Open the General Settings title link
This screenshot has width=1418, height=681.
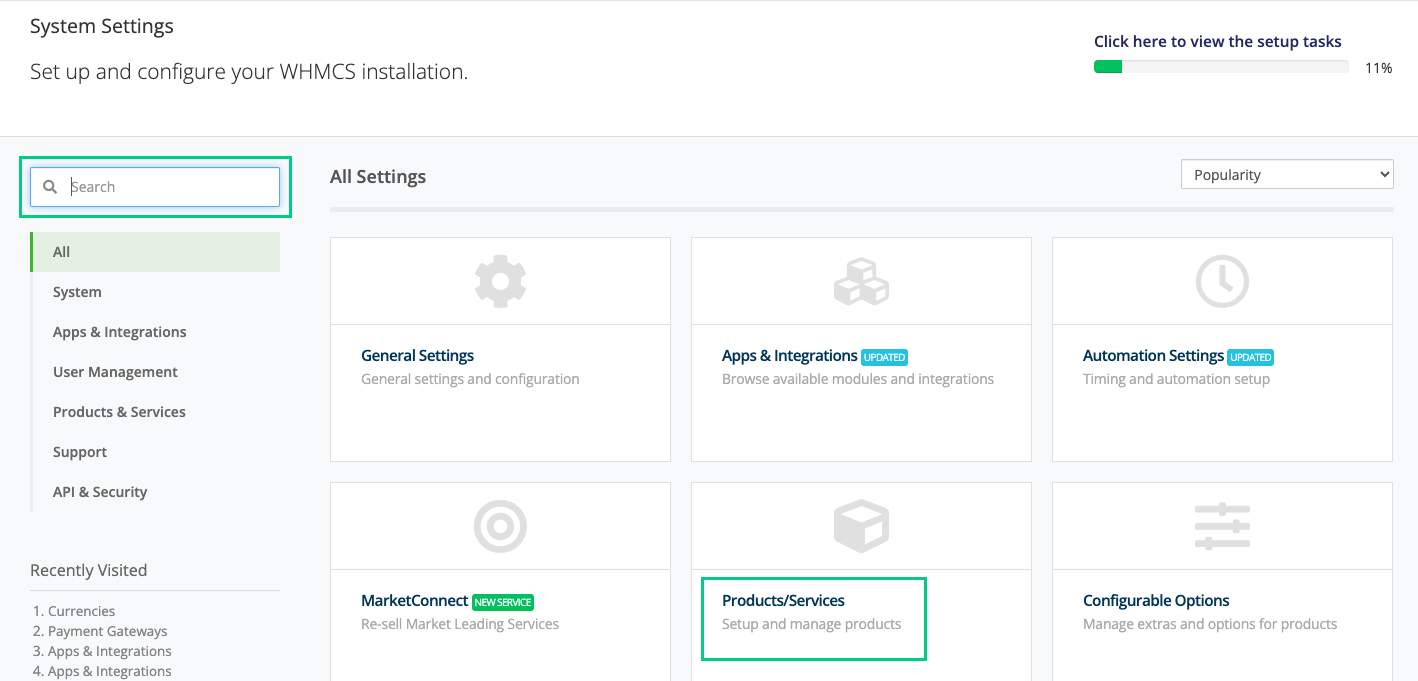pyautogui.click(x=417, y=355)
